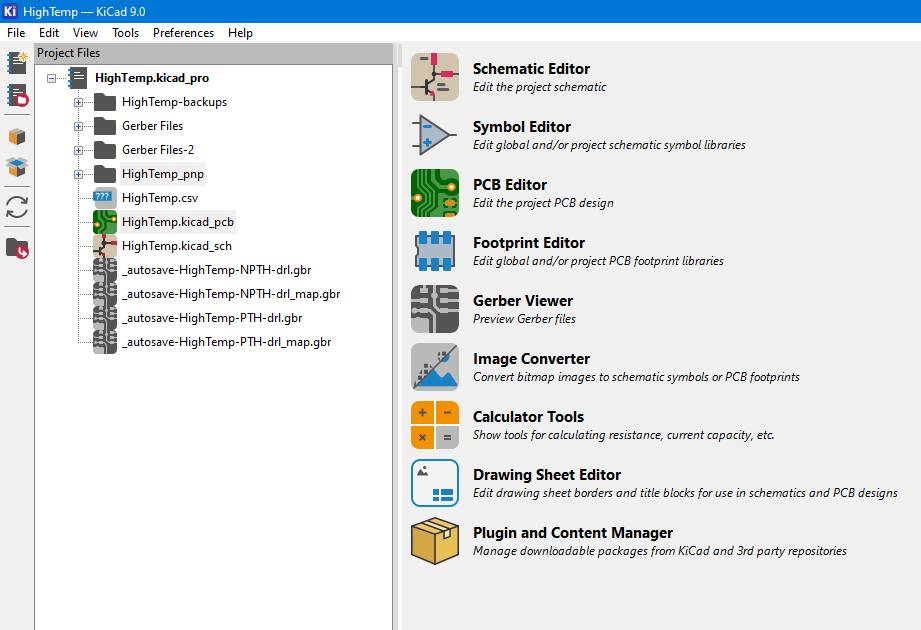Expand the Gerber Files-2 folder
The width and height of the screenshot is (921, 630).
pyautogui.click(x=78, y=150)
